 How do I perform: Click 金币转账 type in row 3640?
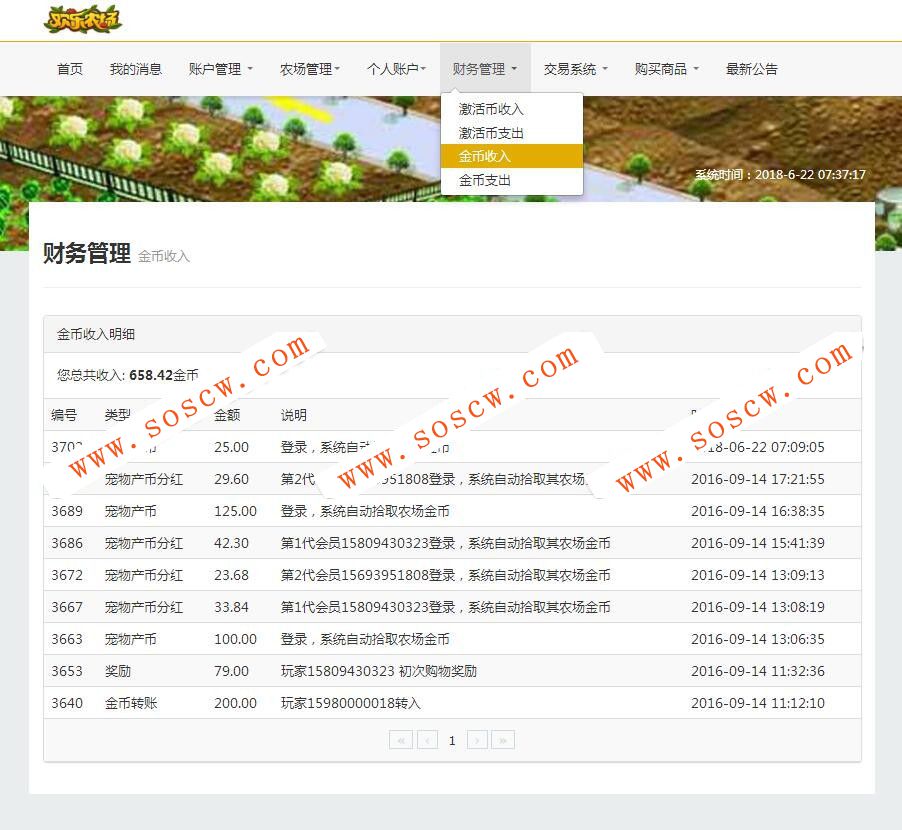point(131,703)
